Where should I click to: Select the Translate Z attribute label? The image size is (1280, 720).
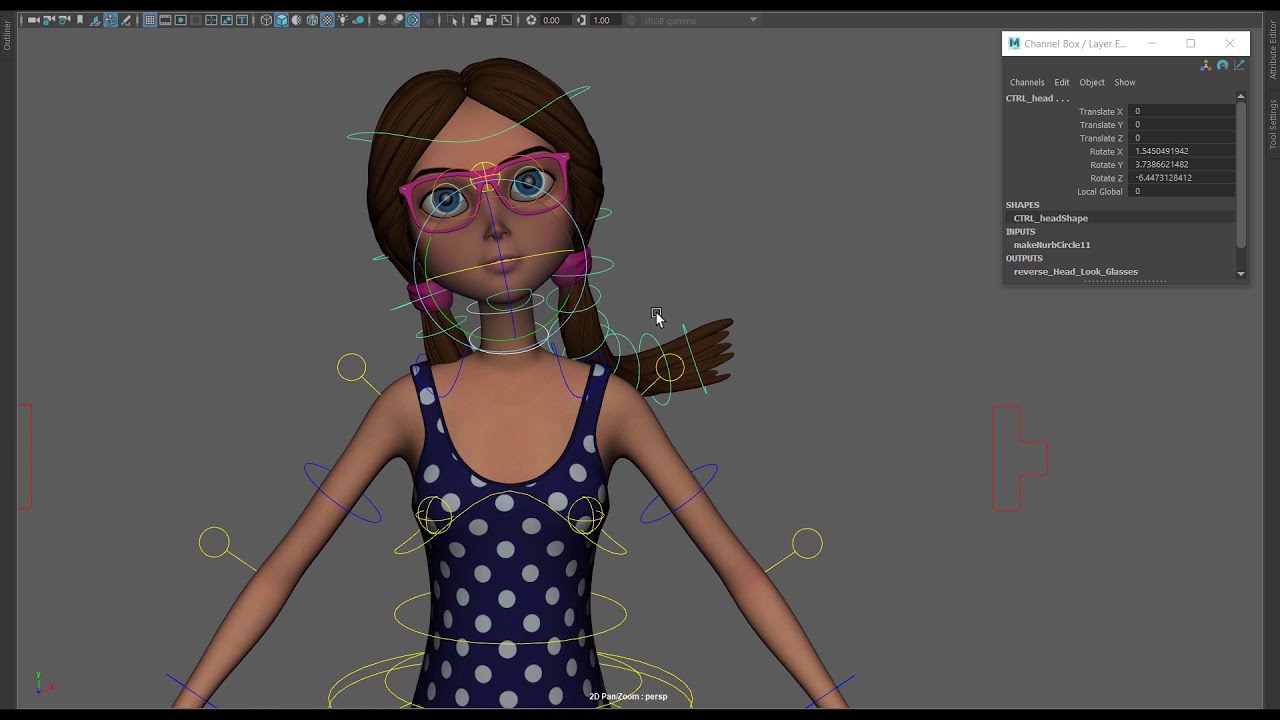(1101, 138)
